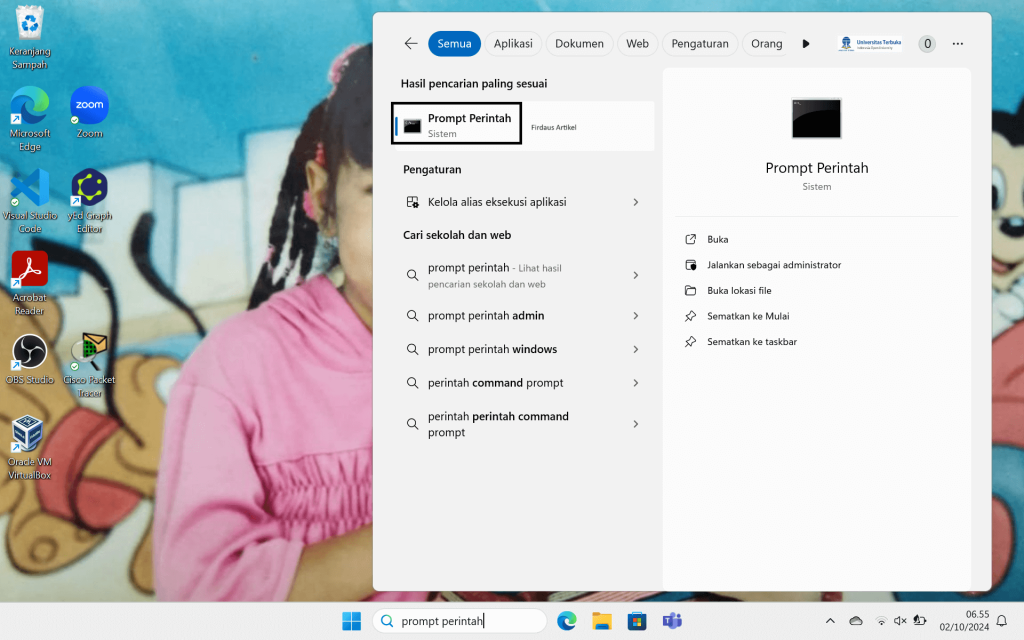Click the back arrow in search panel
The height and width of the screenshot is (640, 1024).
411,44
